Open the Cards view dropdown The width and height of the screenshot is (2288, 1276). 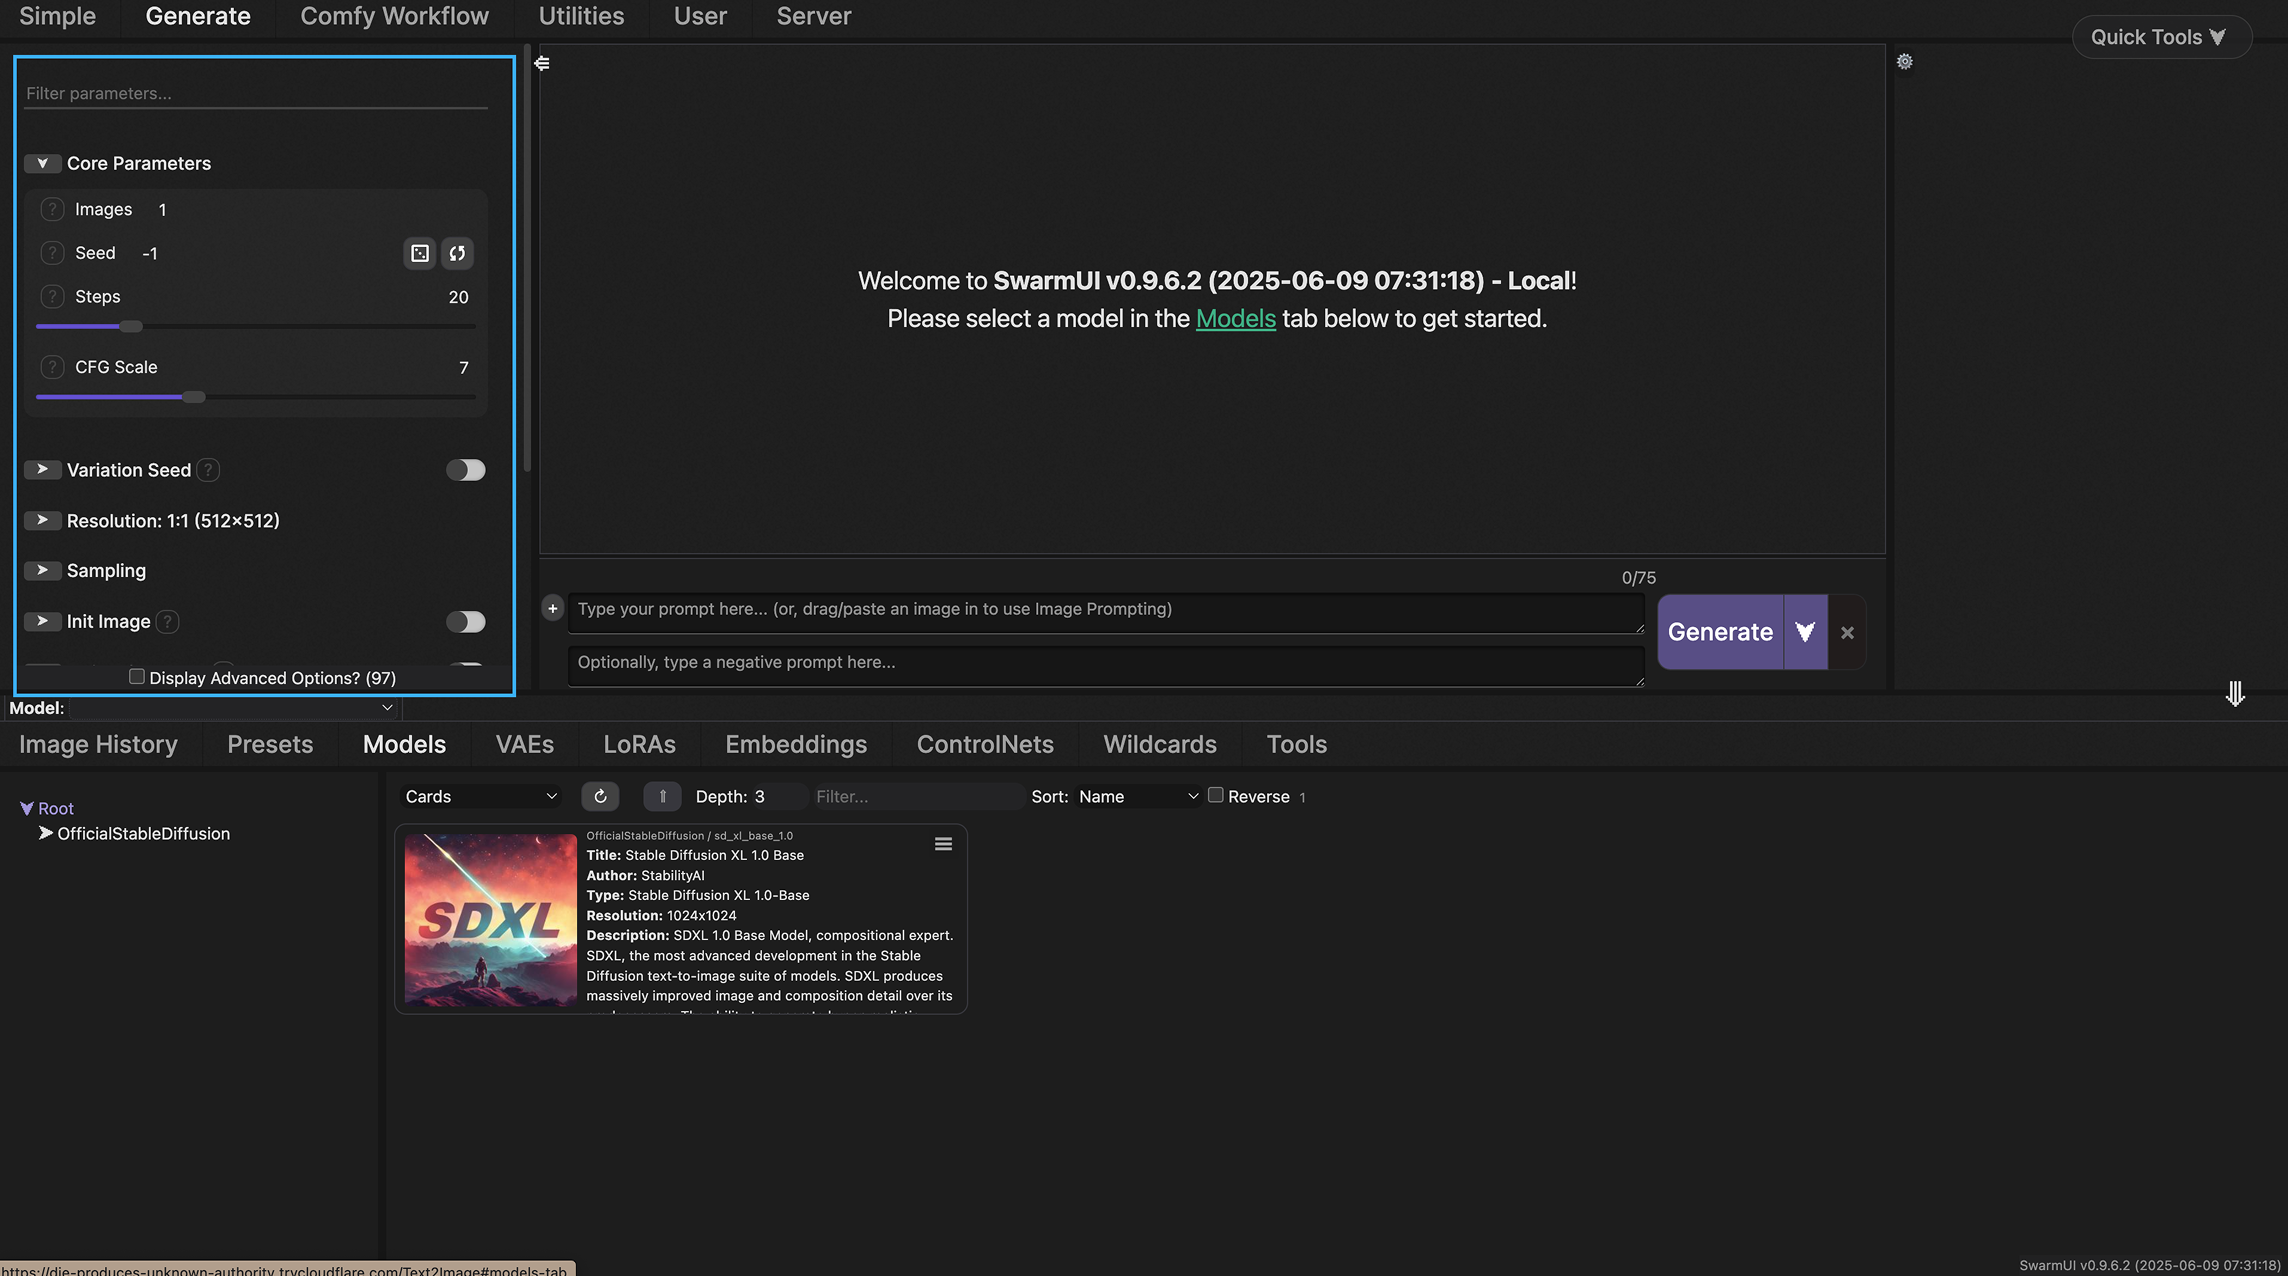pyautogui.click(x=480, y=796)
